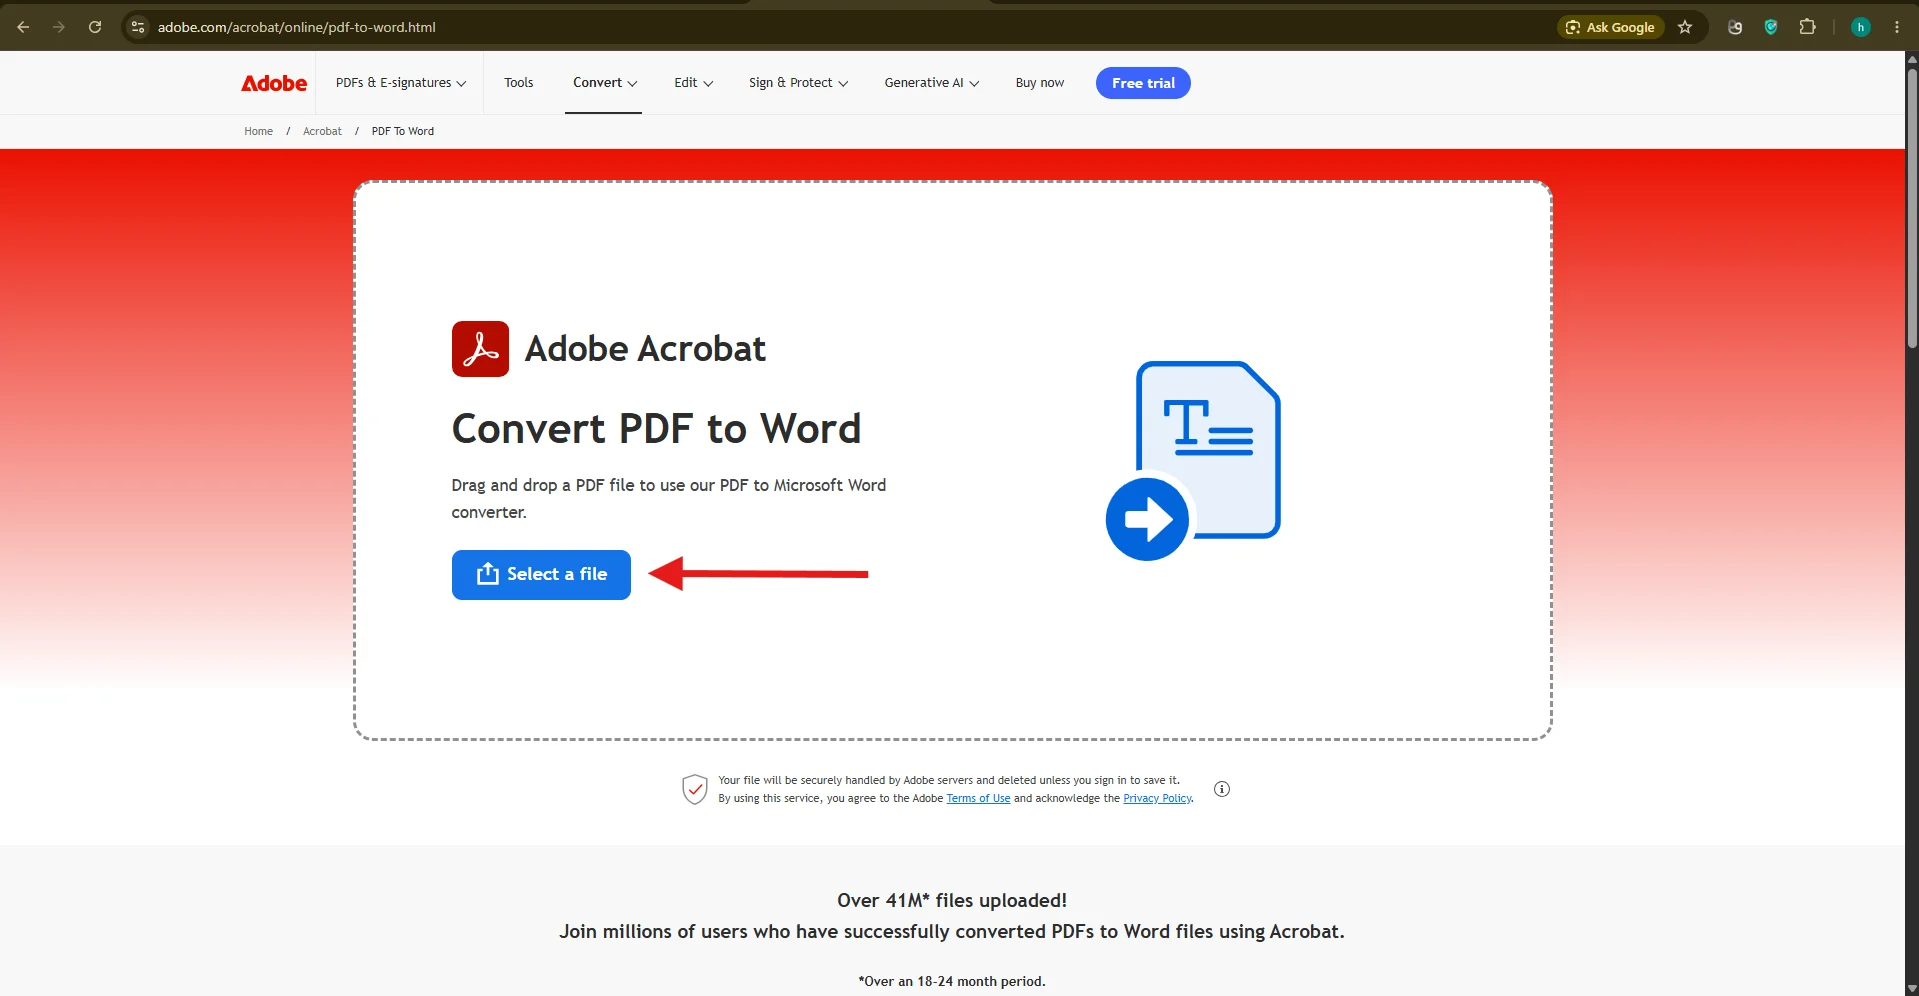Bookmark this page with the star icon
This screenshot has height=996, width=1919.
1685,27
